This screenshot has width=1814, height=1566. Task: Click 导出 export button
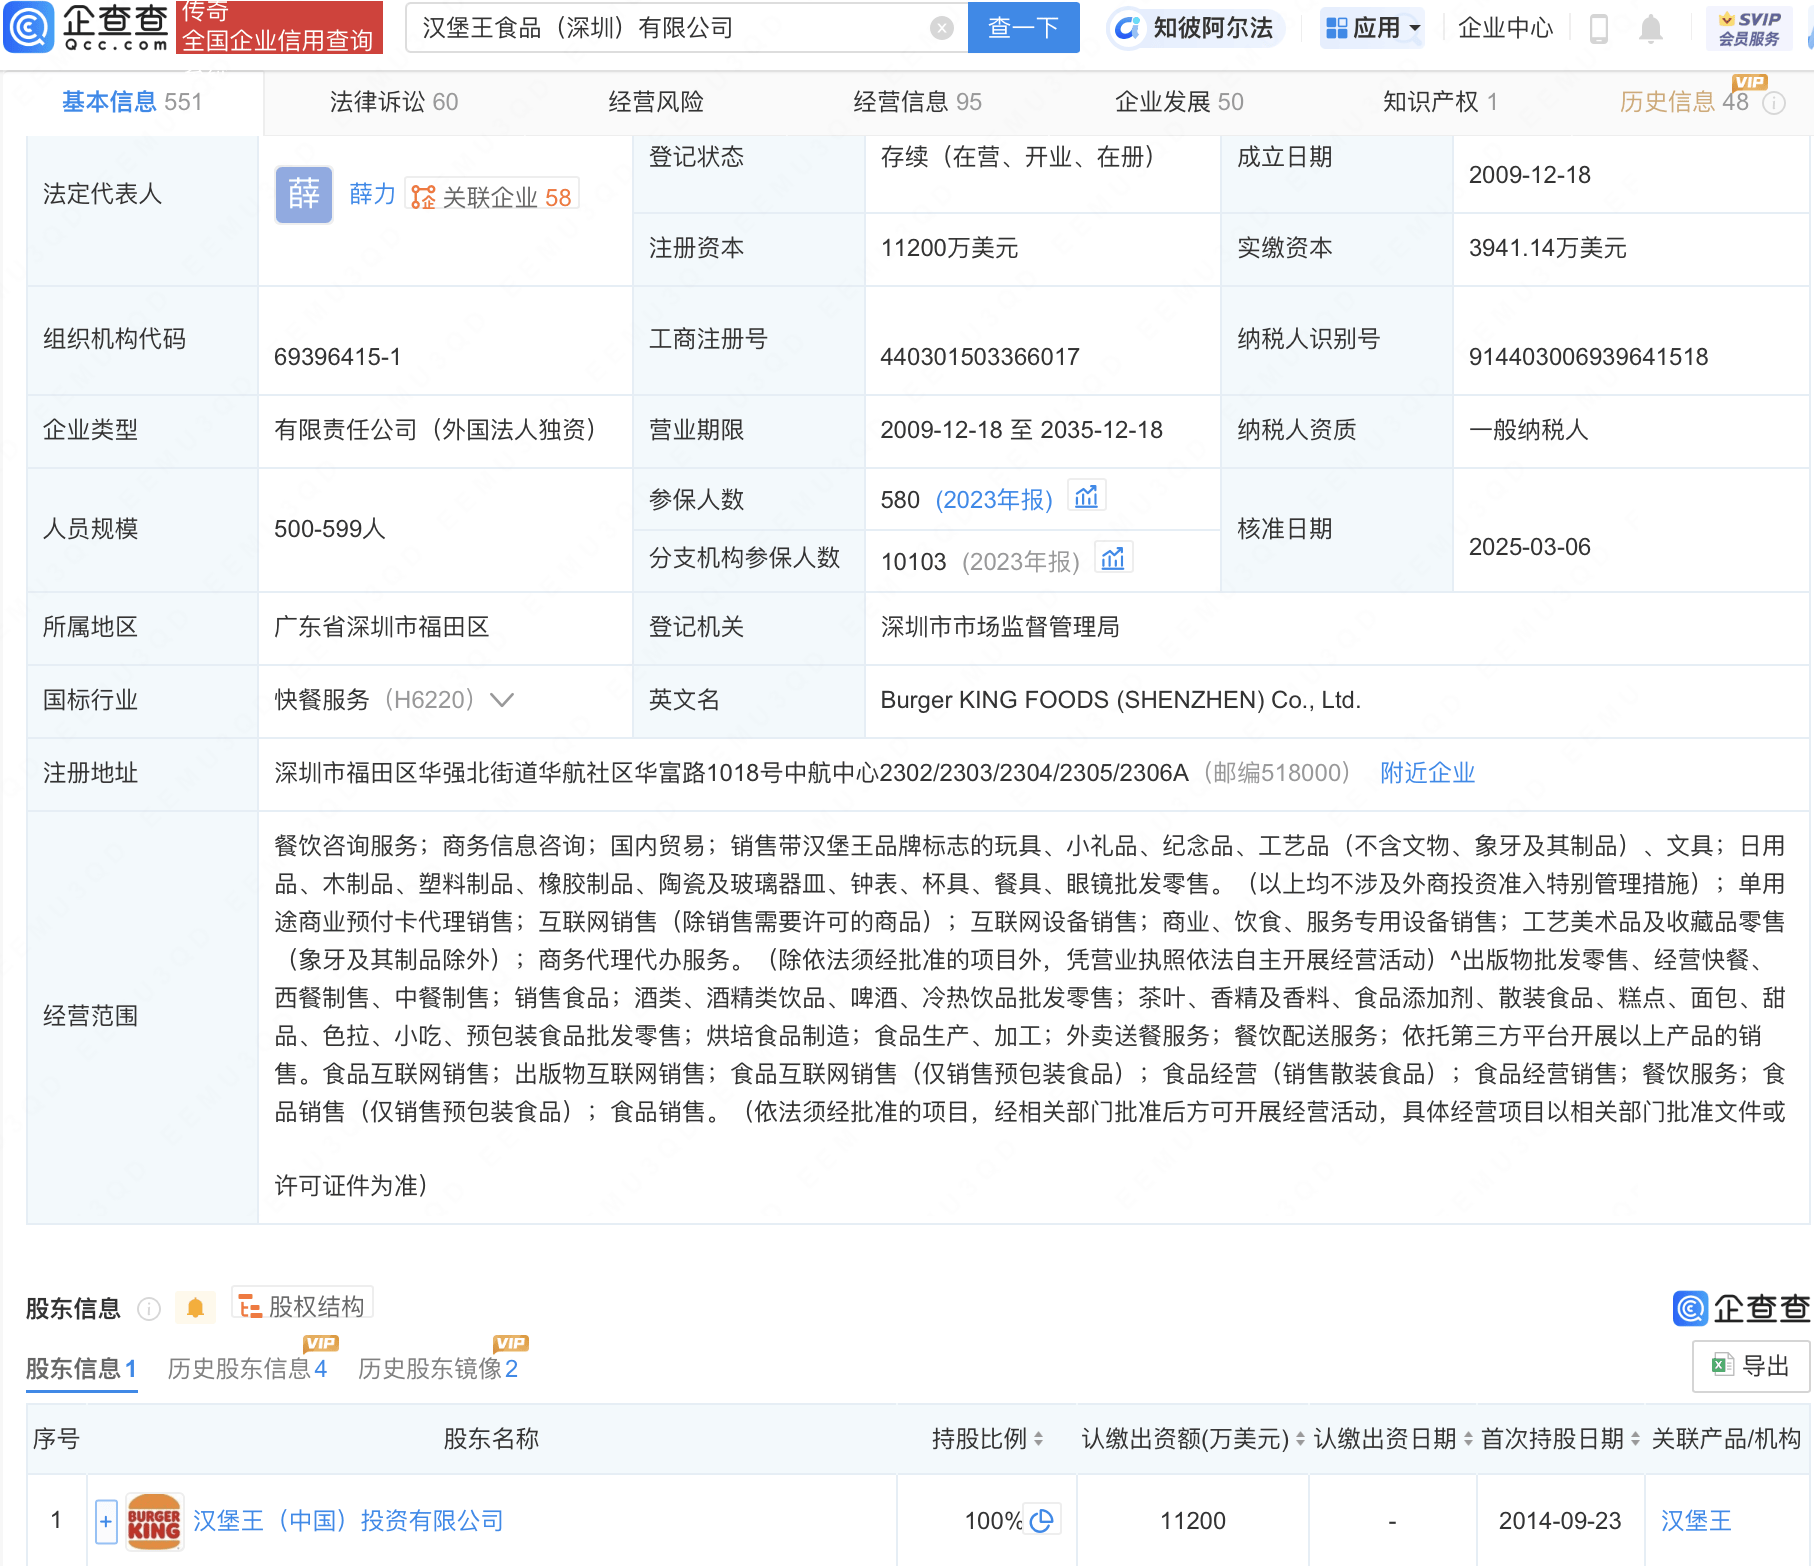[x=1751, y=1366]
